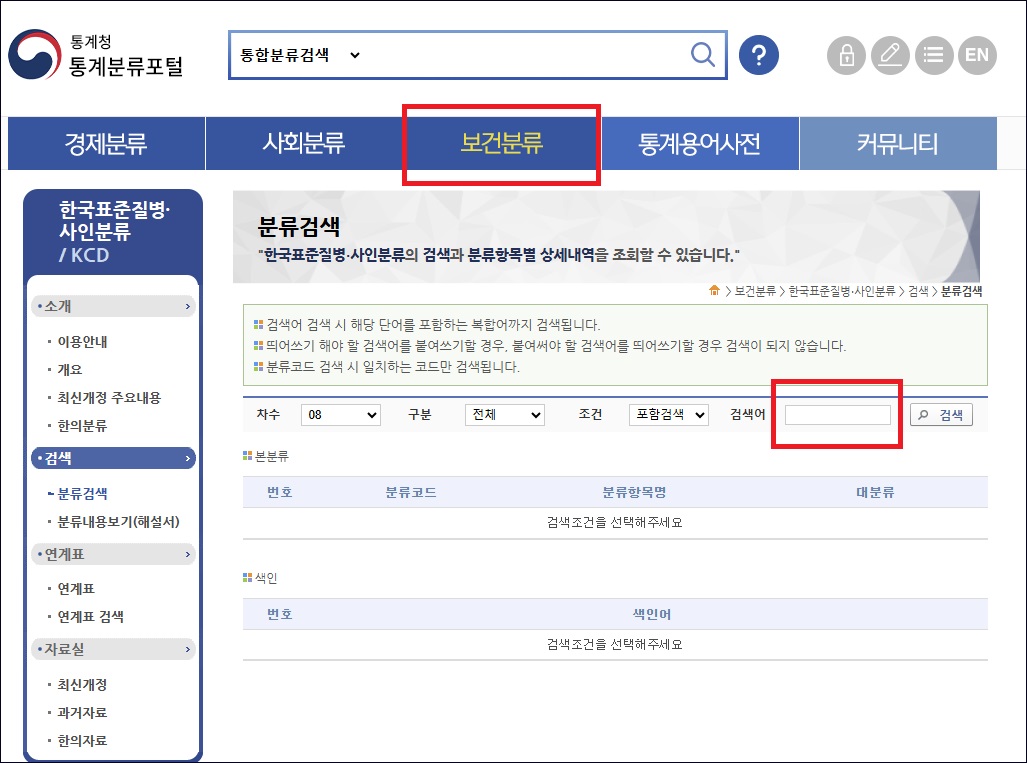Image resolution: width=1027 pixels, height=763 pixels.
Task: Switch to English with the EN icon
Action: click(x=977, y=55)
